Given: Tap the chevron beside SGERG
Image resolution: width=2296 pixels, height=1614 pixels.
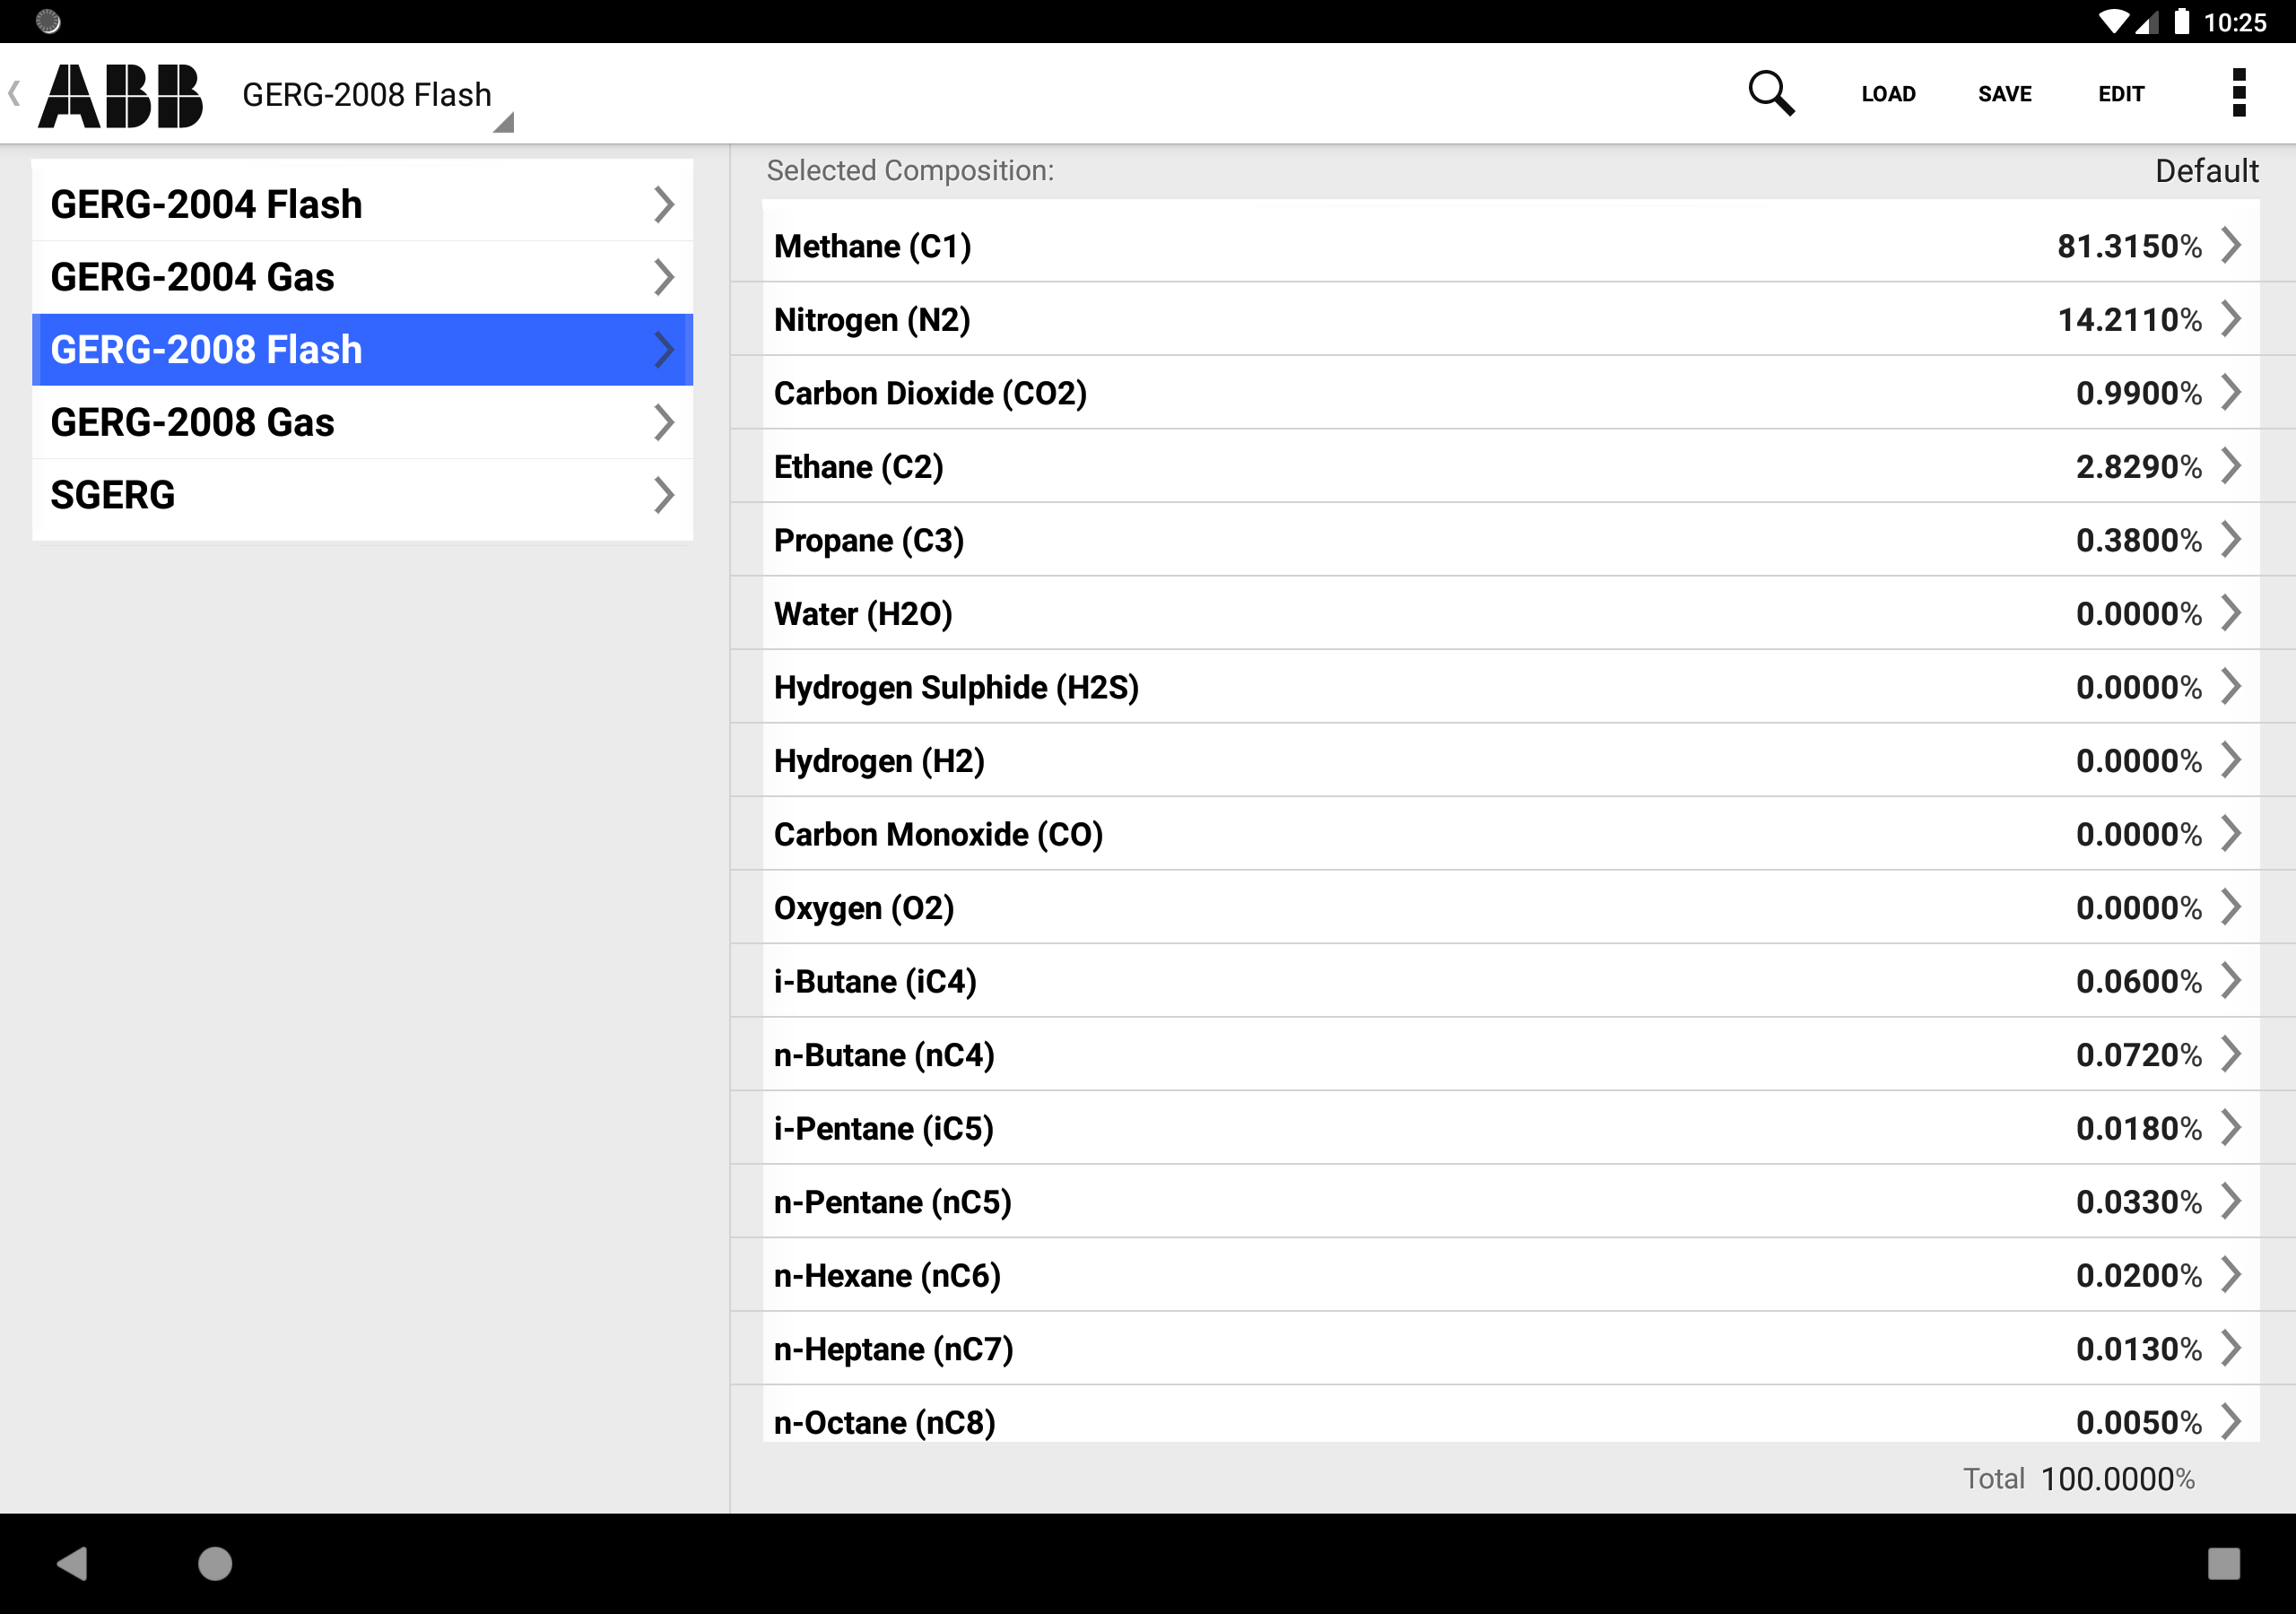Looking at the screenshot, I should (663, 495).
